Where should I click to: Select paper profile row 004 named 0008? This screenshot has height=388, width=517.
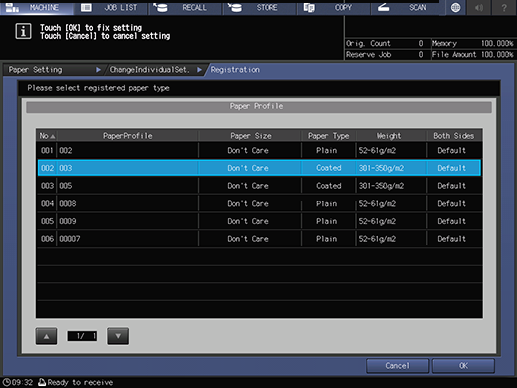tap(259, 203)
